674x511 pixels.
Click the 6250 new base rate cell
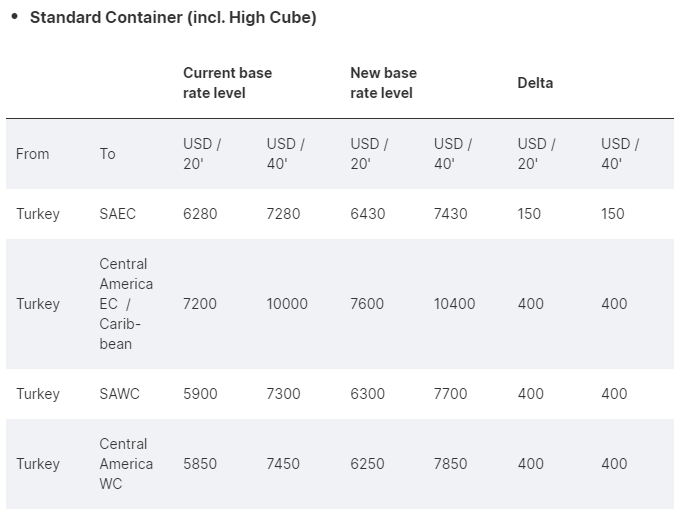click(367, 464)
